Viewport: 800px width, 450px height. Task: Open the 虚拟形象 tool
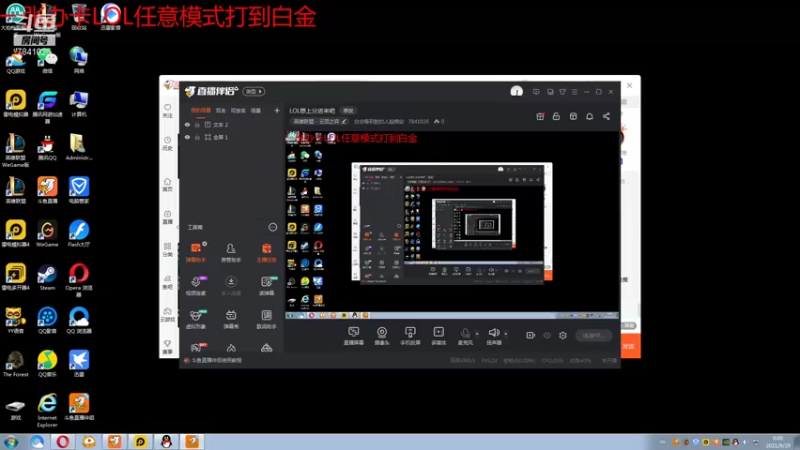[x=195, y=319]
